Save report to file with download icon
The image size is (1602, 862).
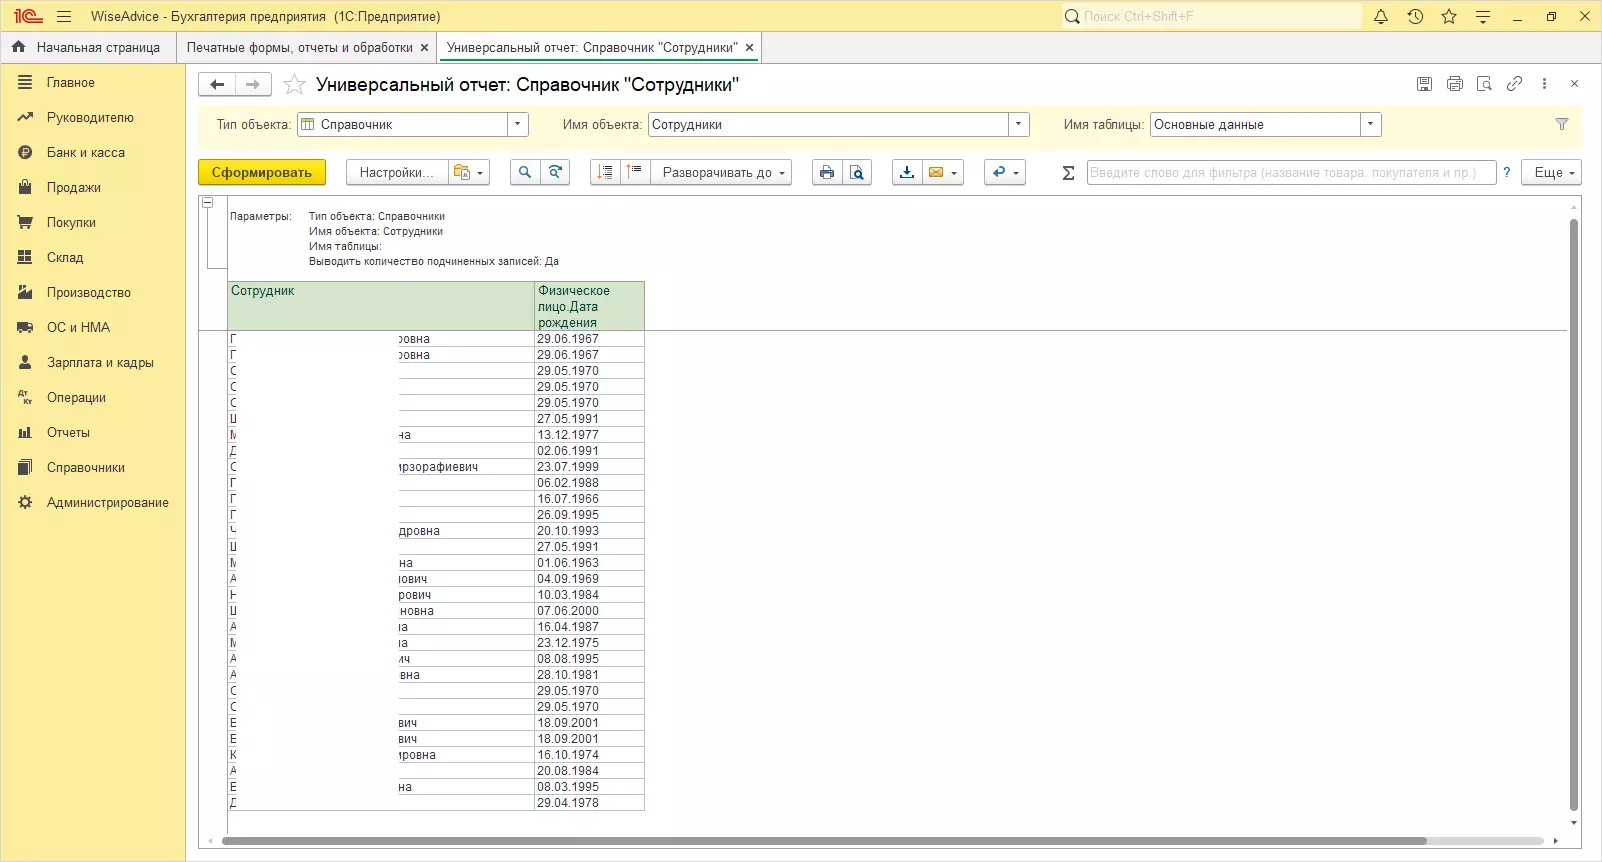(906, 173)
